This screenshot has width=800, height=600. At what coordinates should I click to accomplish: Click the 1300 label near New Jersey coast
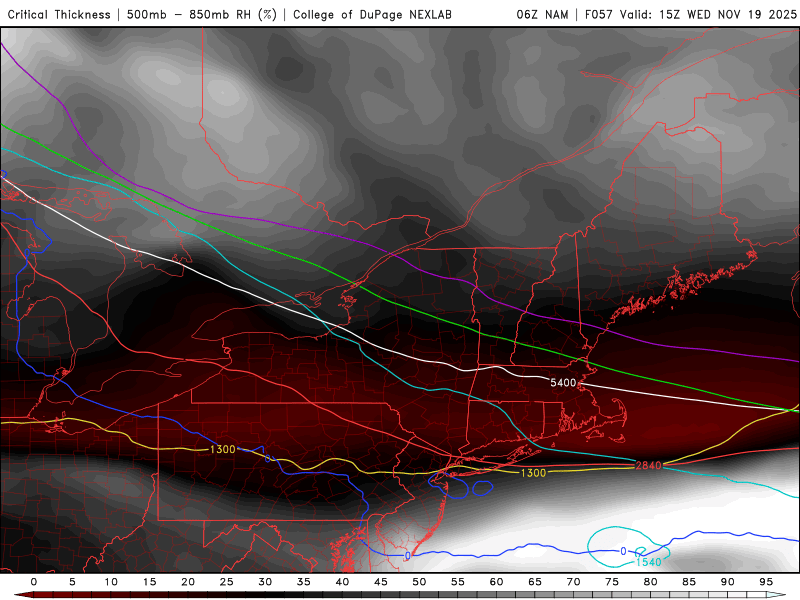coord(533,473)
